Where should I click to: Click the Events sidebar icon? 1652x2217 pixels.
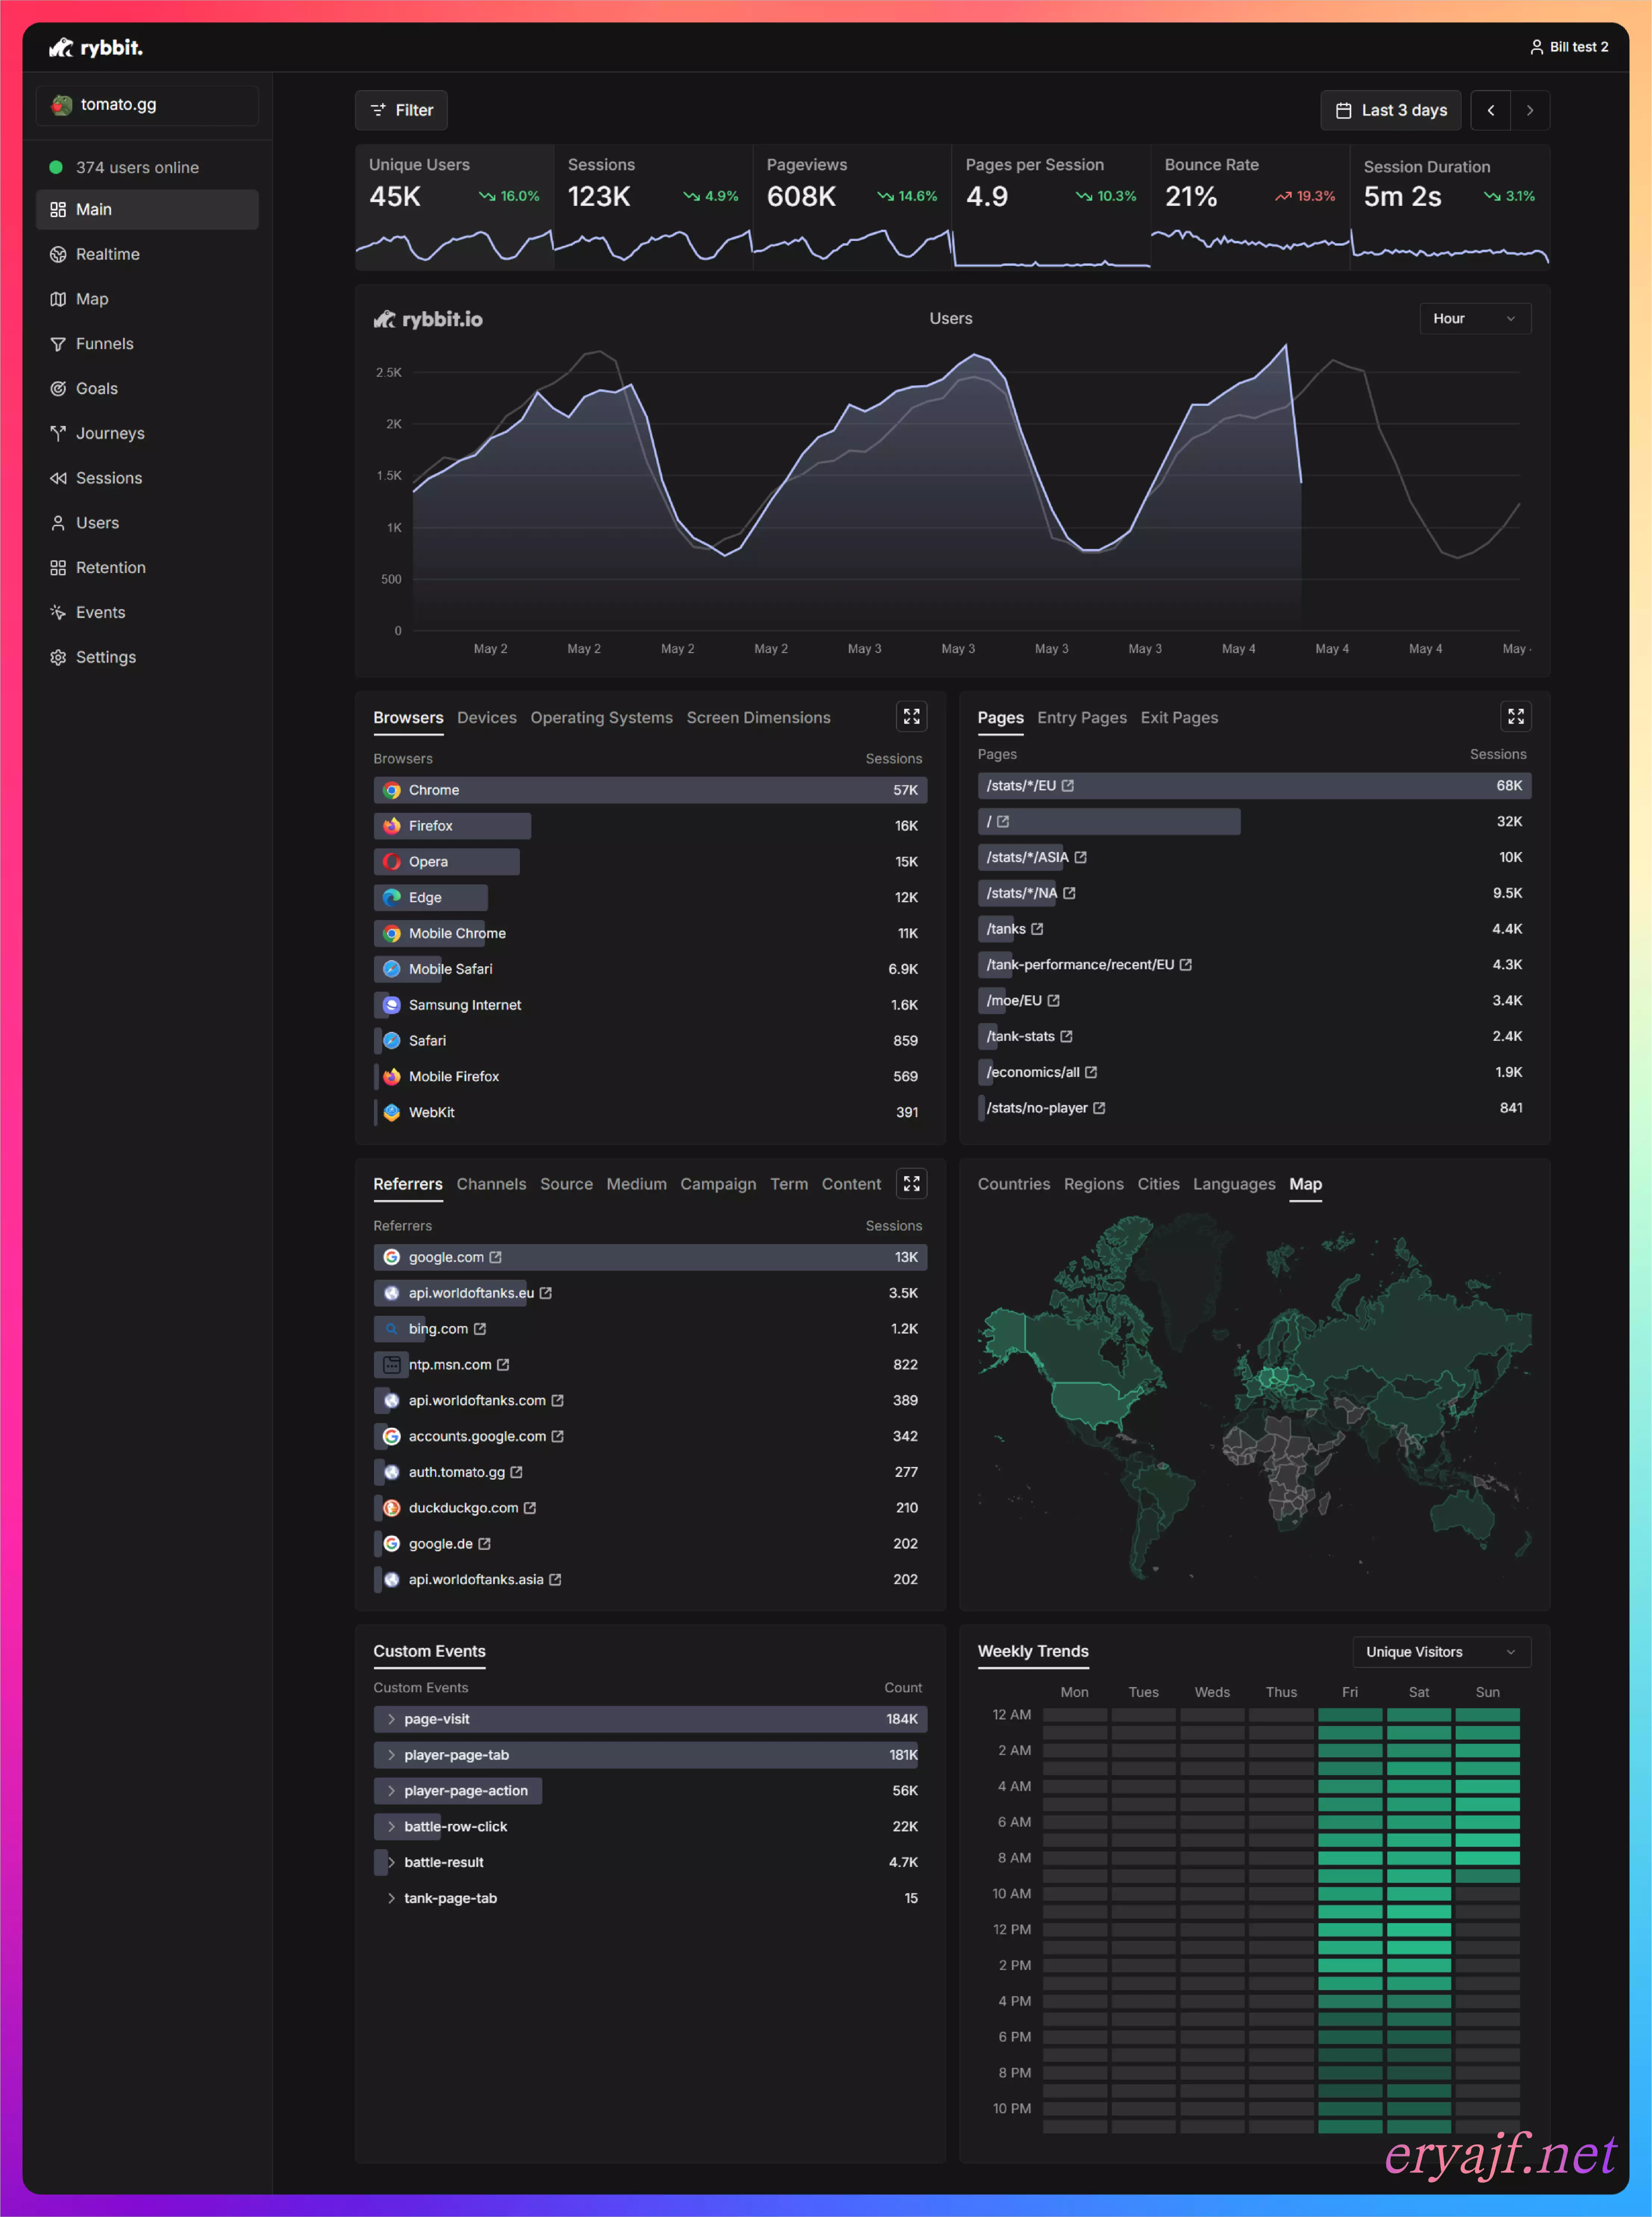tap(58, 612)
